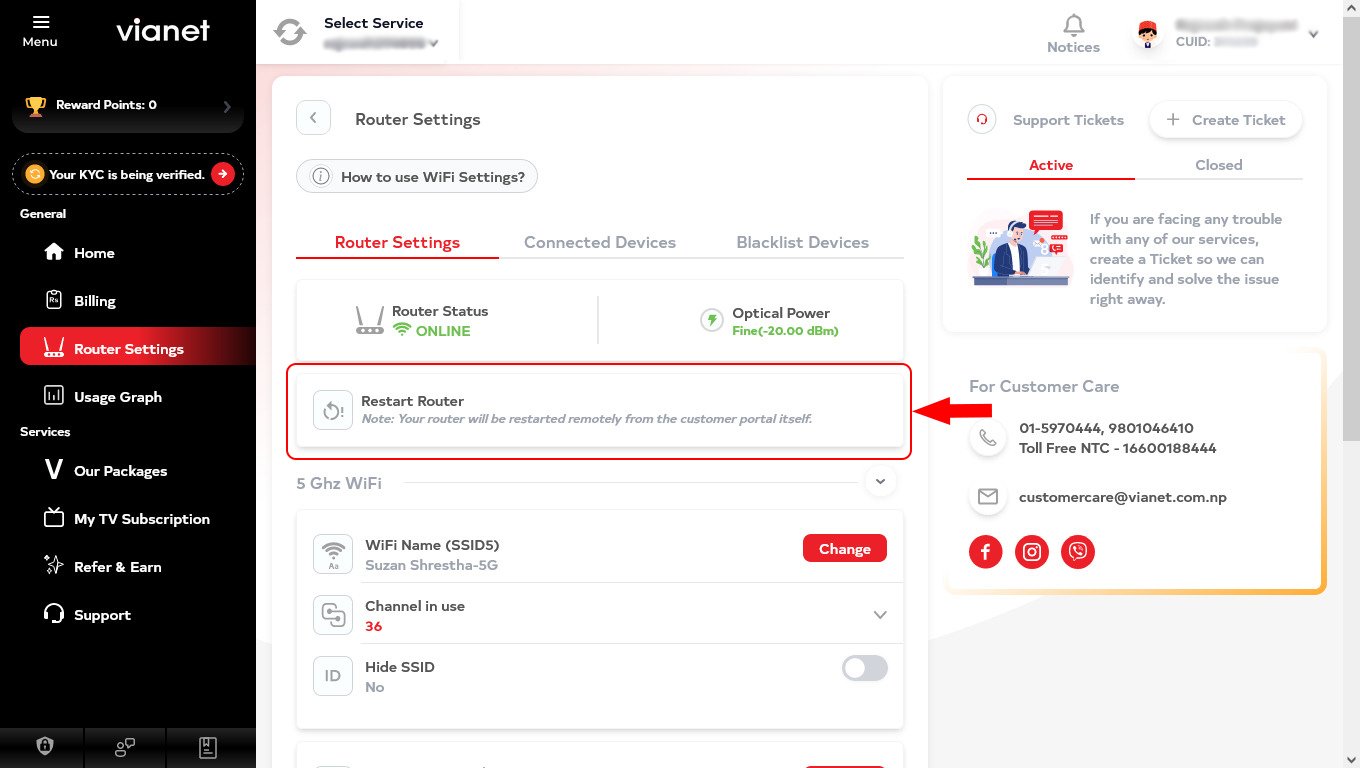Open the hamburger Menu icon
This screenshot has height=768, width=1360.
click(40, 22)
